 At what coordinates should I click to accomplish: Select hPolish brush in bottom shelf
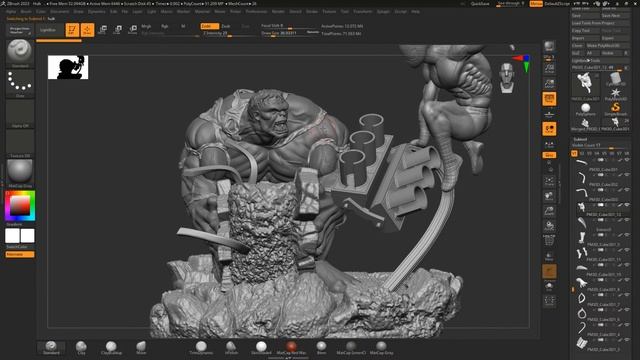[231, 348]
